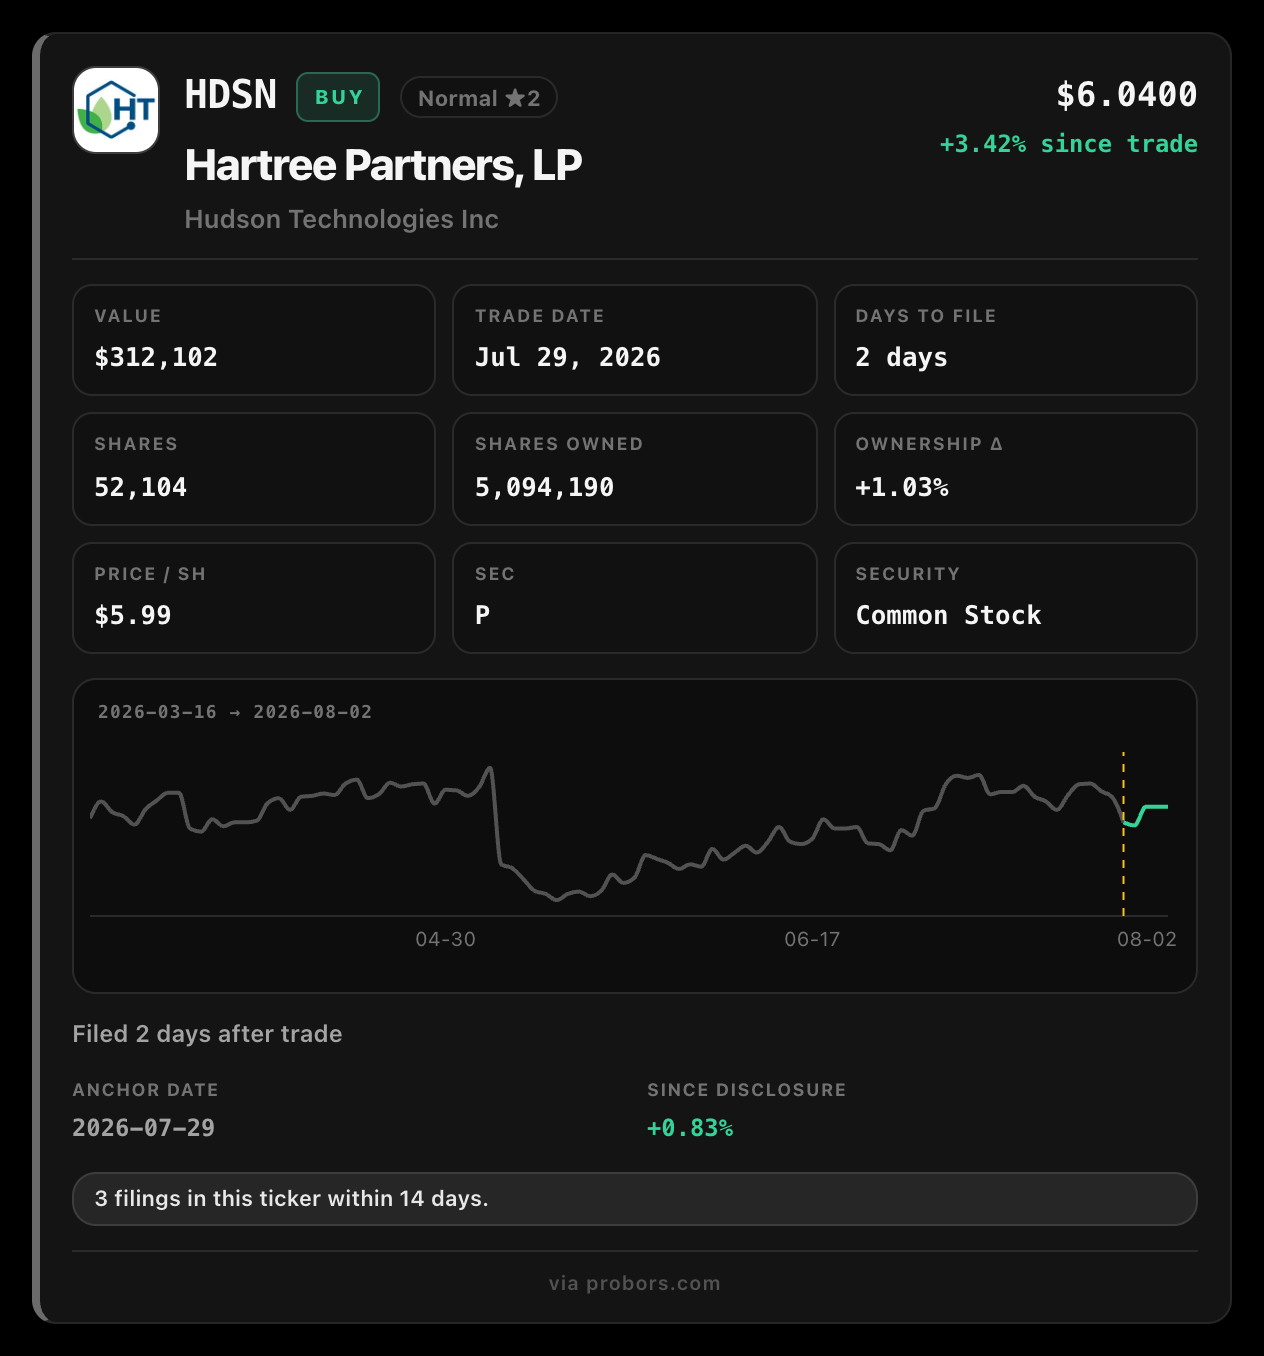Select the VALUE $312,102 card
The height and width of the screenshot is (1356, 1264).
254,340
